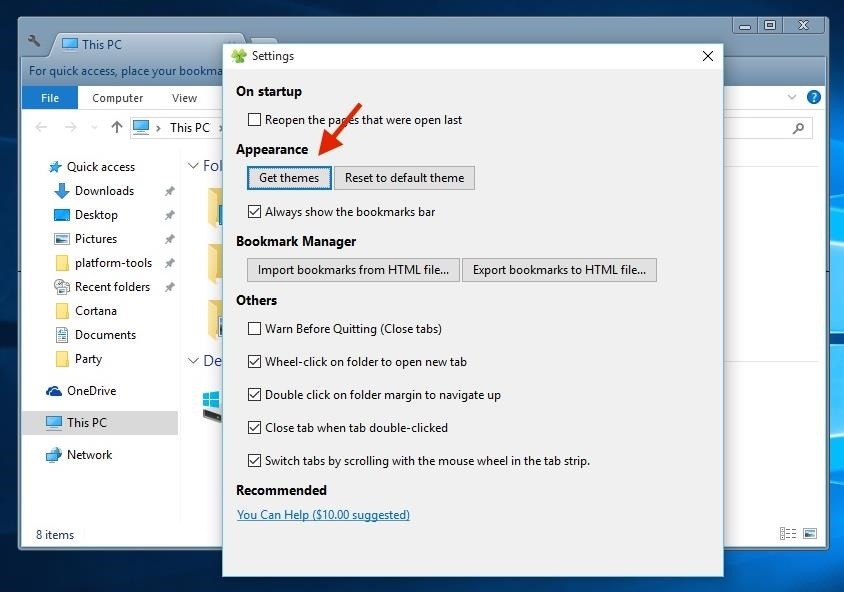This screenshot has width=844, height=592.
Task: Click the search box in Explorer
Action: point(767,128)
